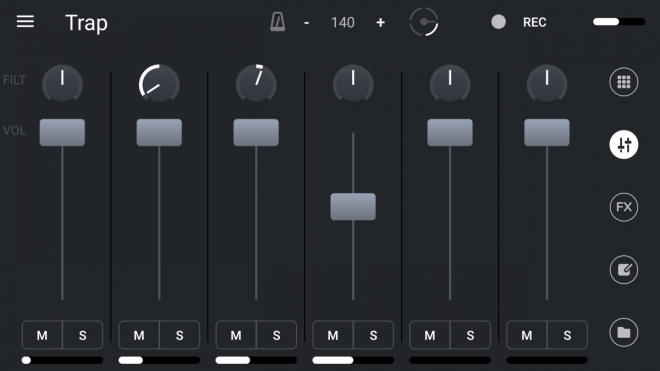660x371 pixels.
Task: Click first channel volume fader handle
Action: click(62, 132)
